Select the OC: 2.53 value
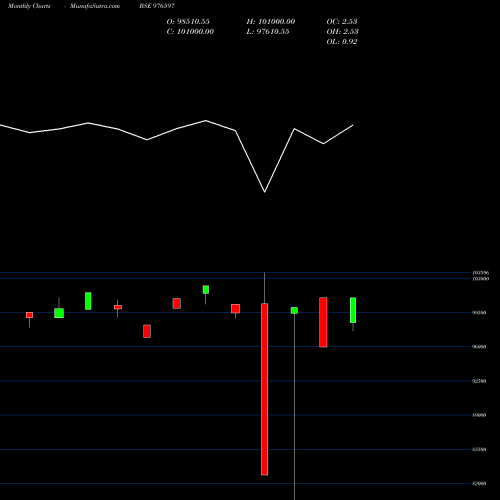The width and height of the screenshot is (500, 500). tap(342, 22)
